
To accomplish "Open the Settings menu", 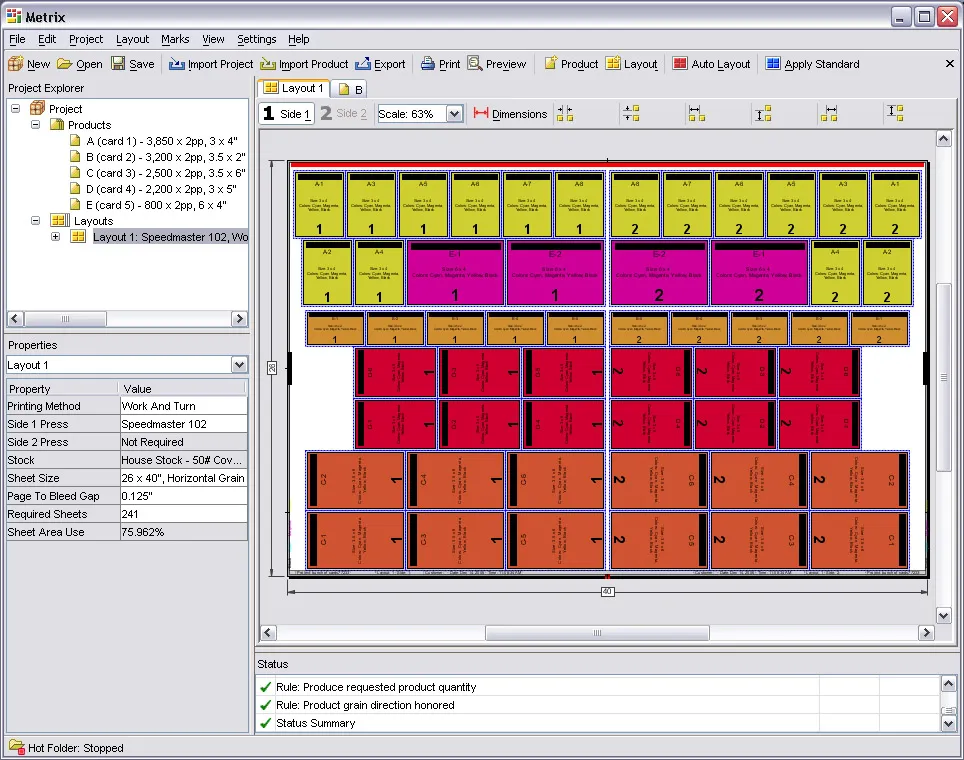I will (256, 39).
